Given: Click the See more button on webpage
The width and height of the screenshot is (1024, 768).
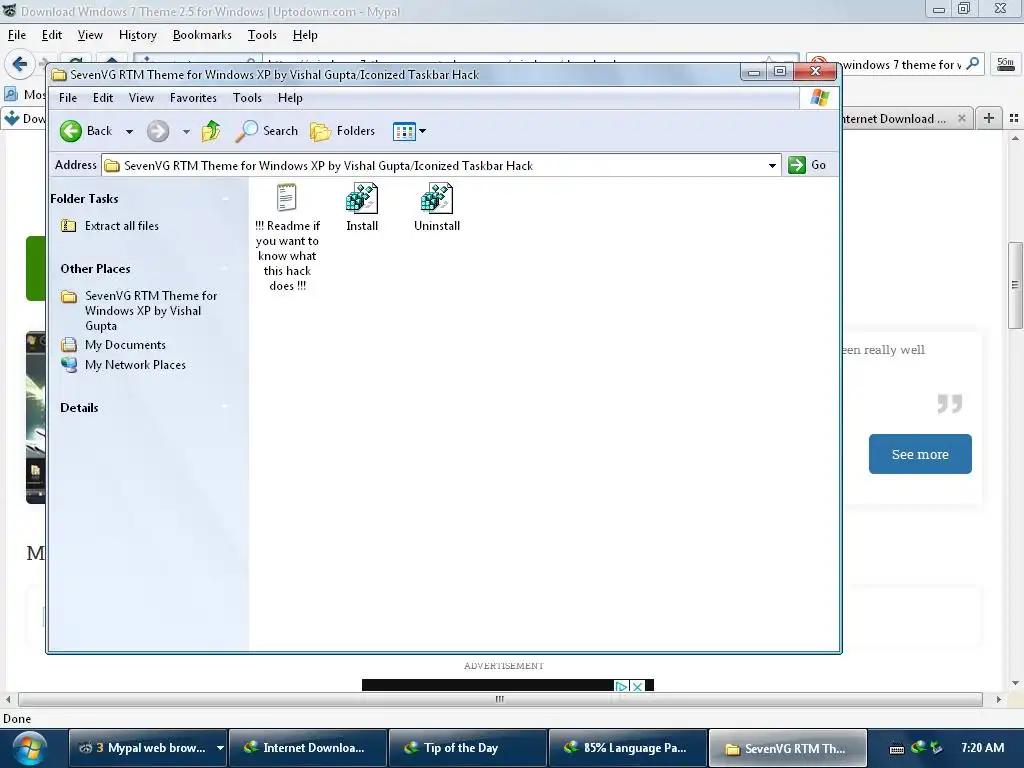Looking at the screenshot, I should coord(920,454).
